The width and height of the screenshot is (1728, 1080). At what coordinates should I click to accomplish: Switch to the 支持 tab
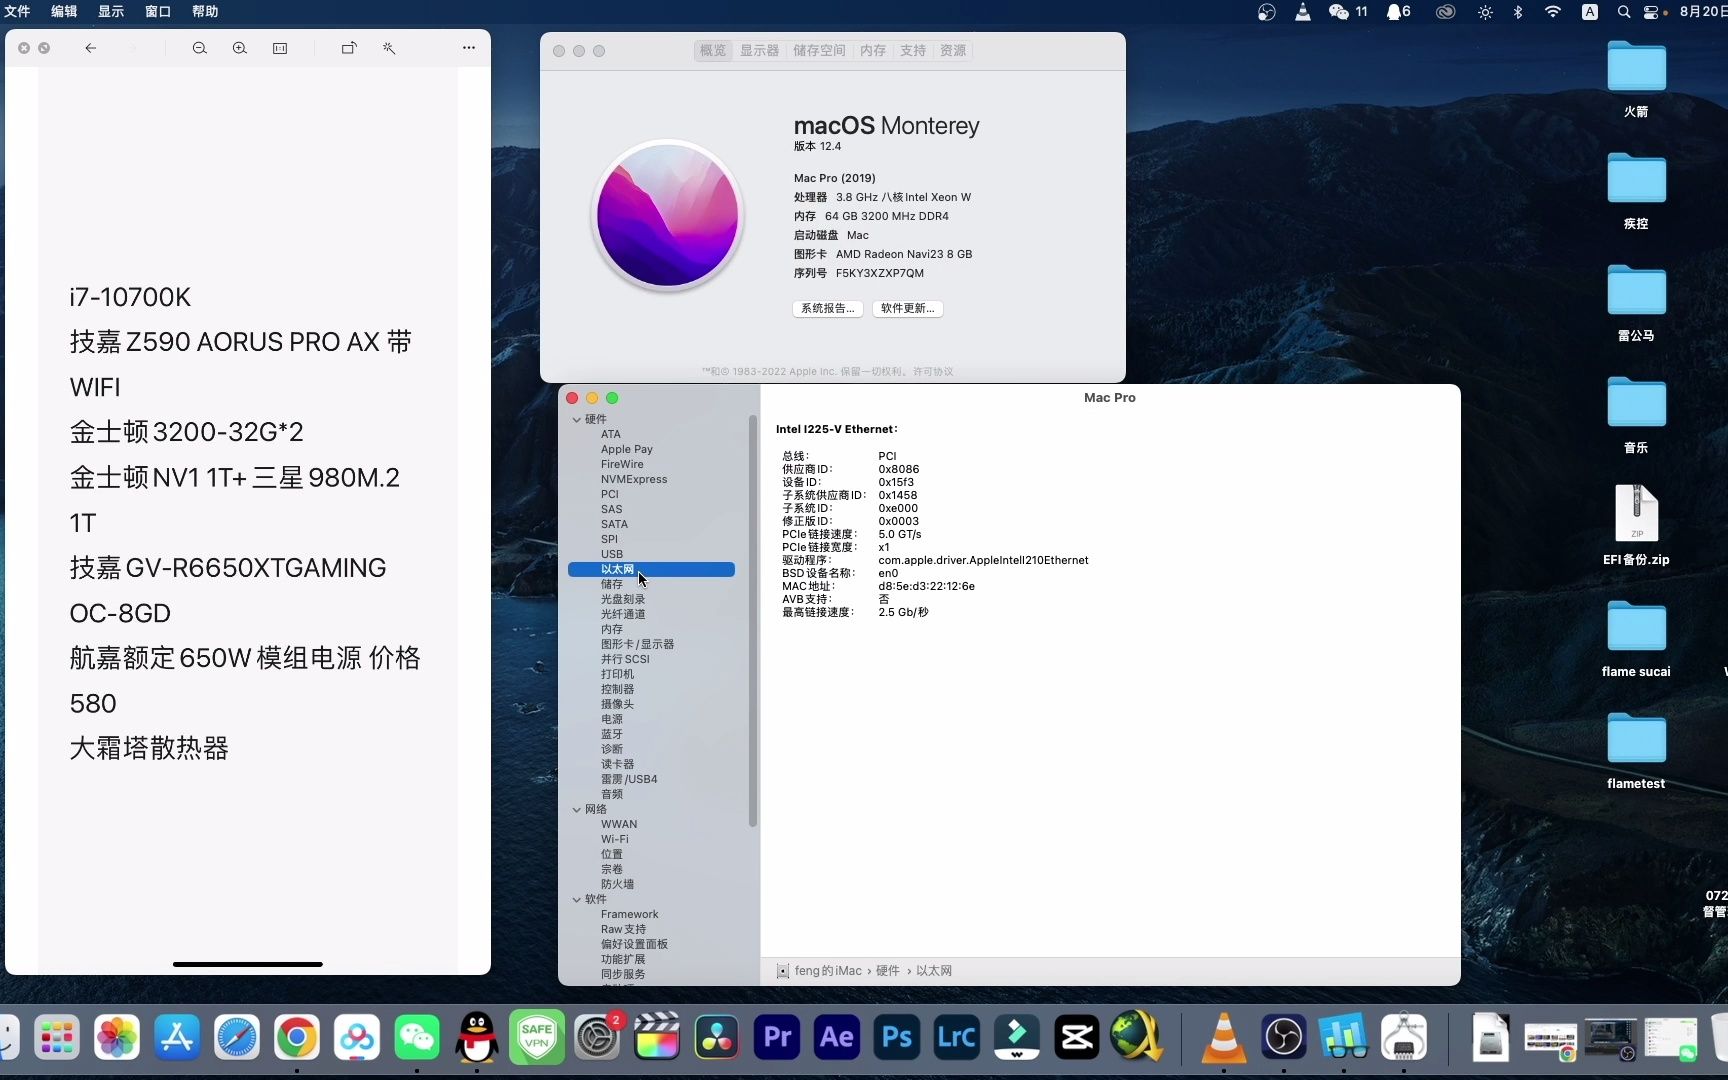click(x=913, y=51)
